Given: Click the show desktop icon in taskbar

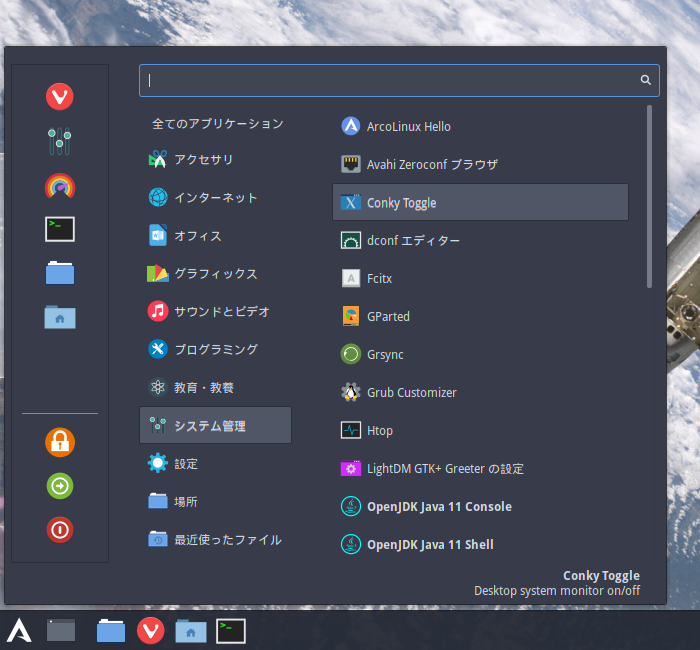Looking at the screenshot, I should tap(61, 630).
